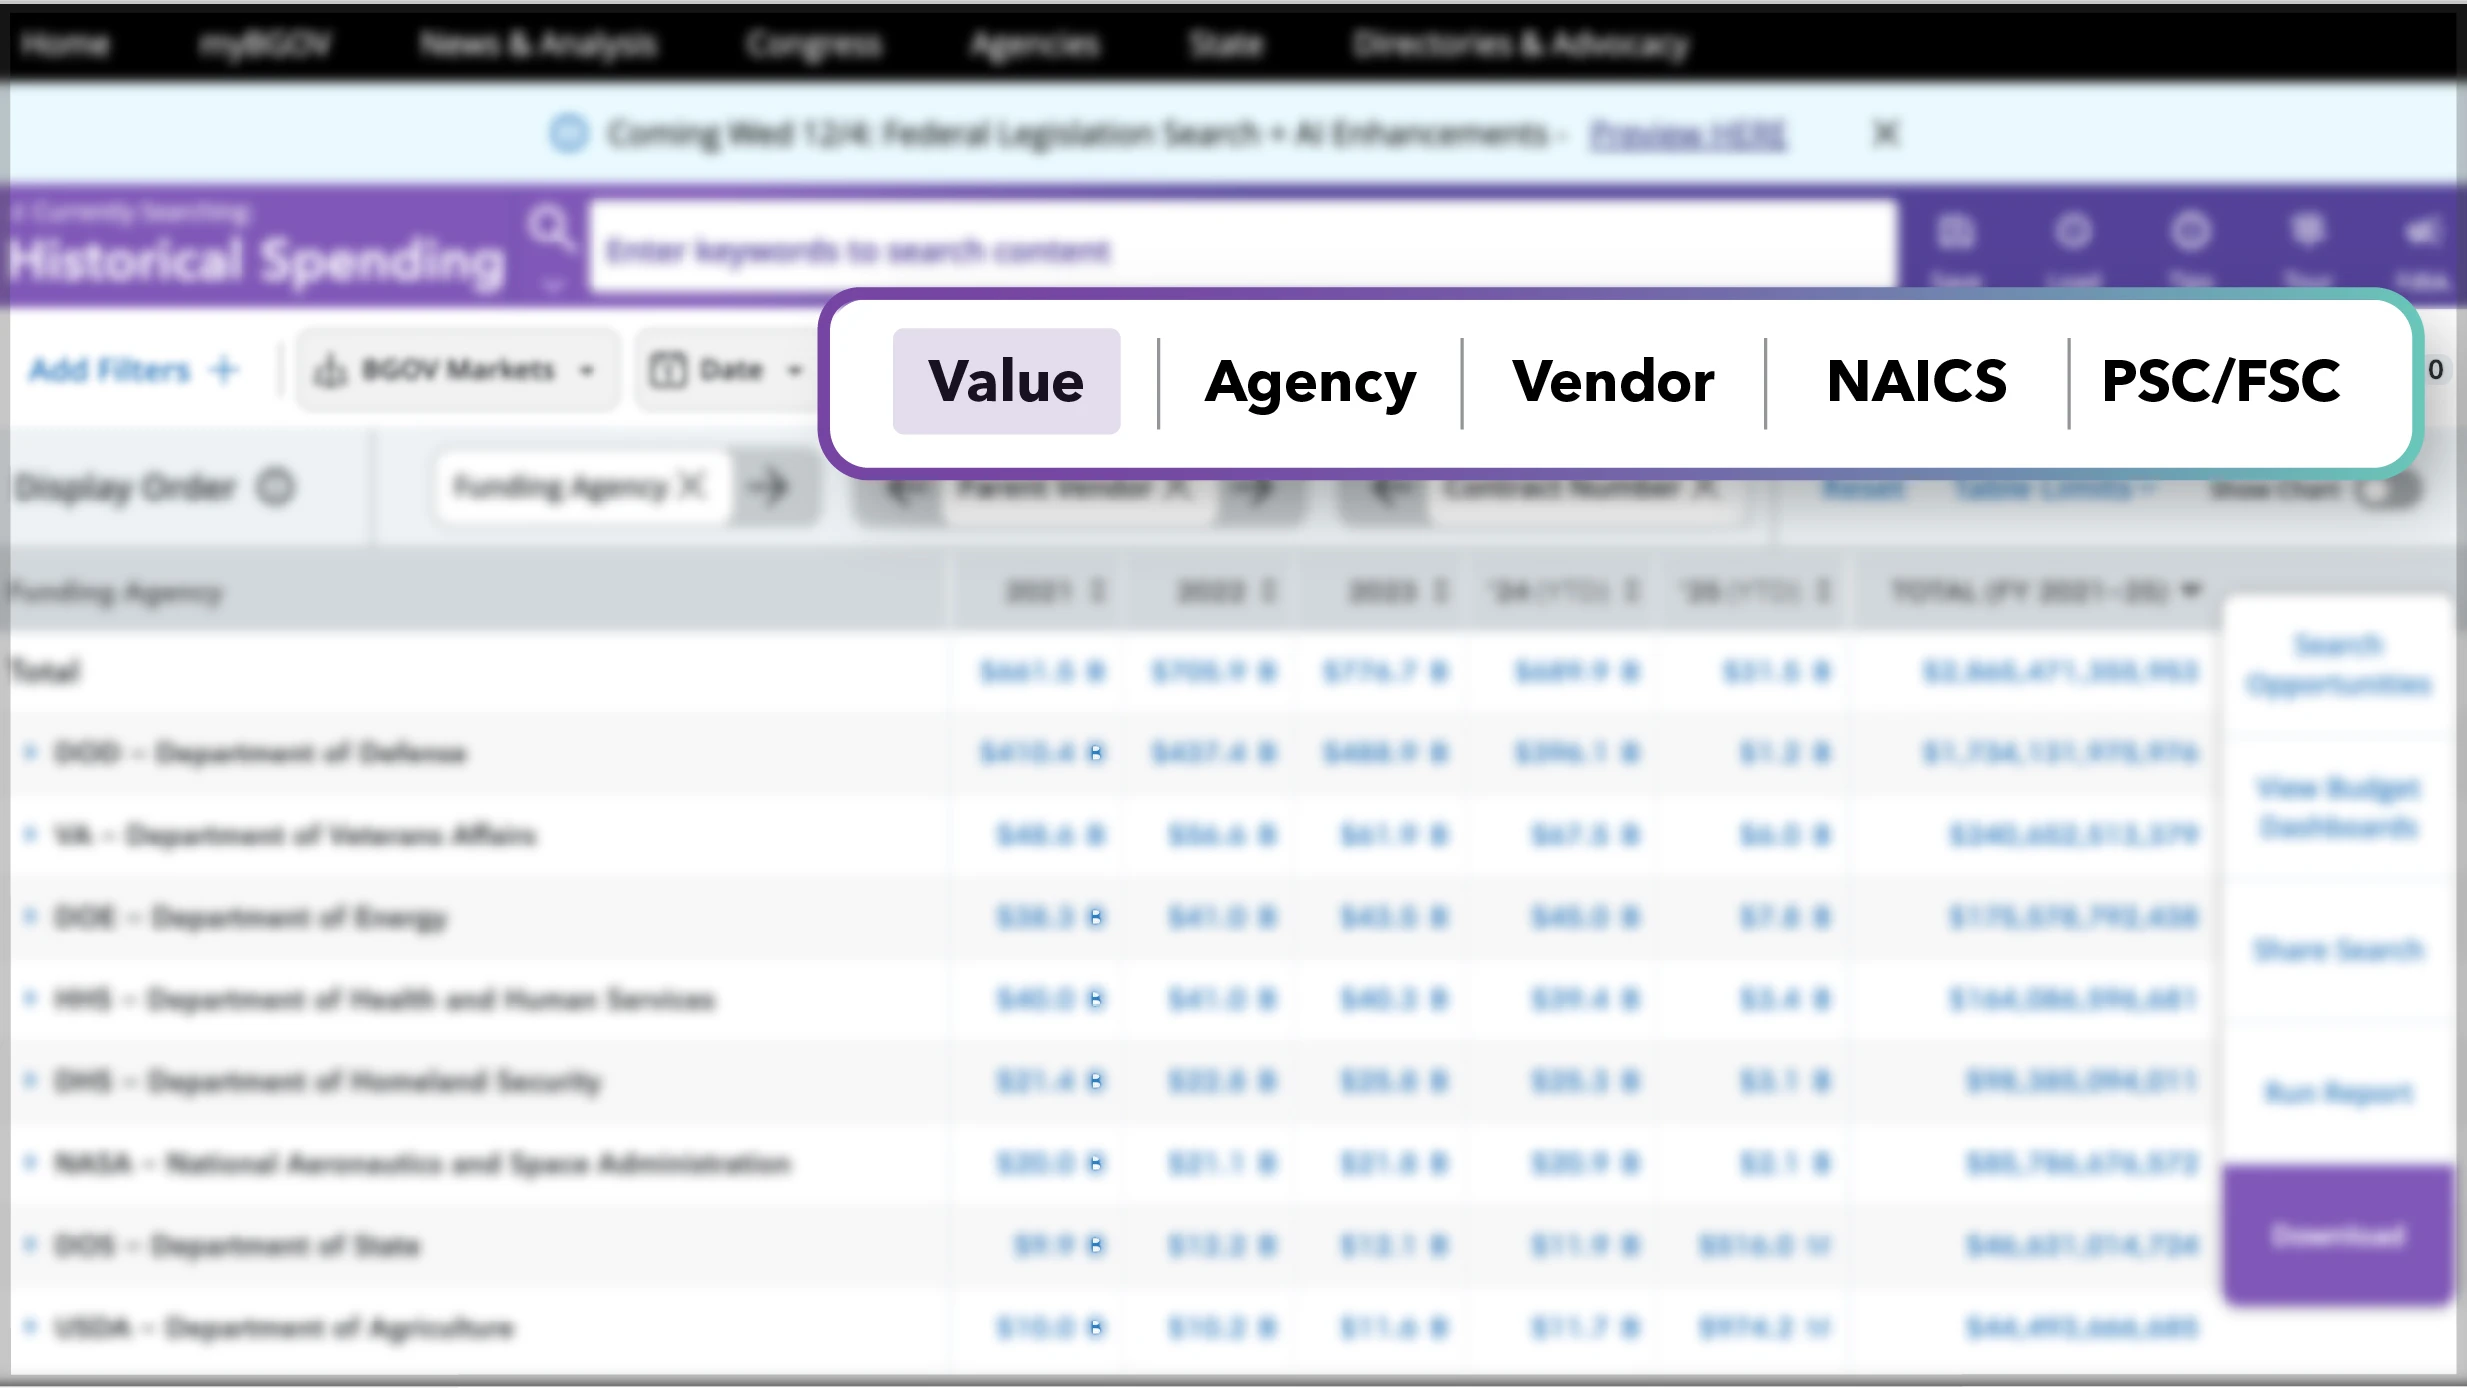Click the BGOV Markets icon

[x=330, y=371]
